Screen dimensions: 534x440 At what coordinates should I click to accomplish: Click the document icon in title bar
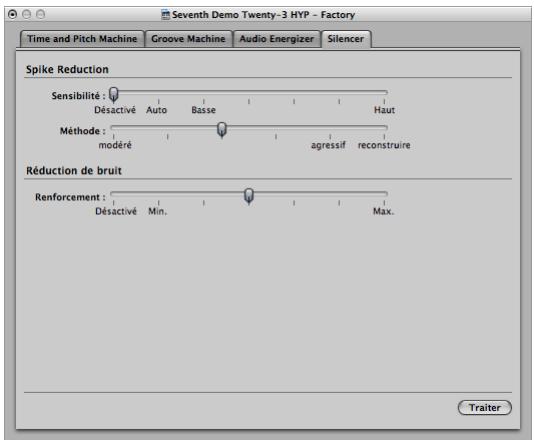coord(166,15)
